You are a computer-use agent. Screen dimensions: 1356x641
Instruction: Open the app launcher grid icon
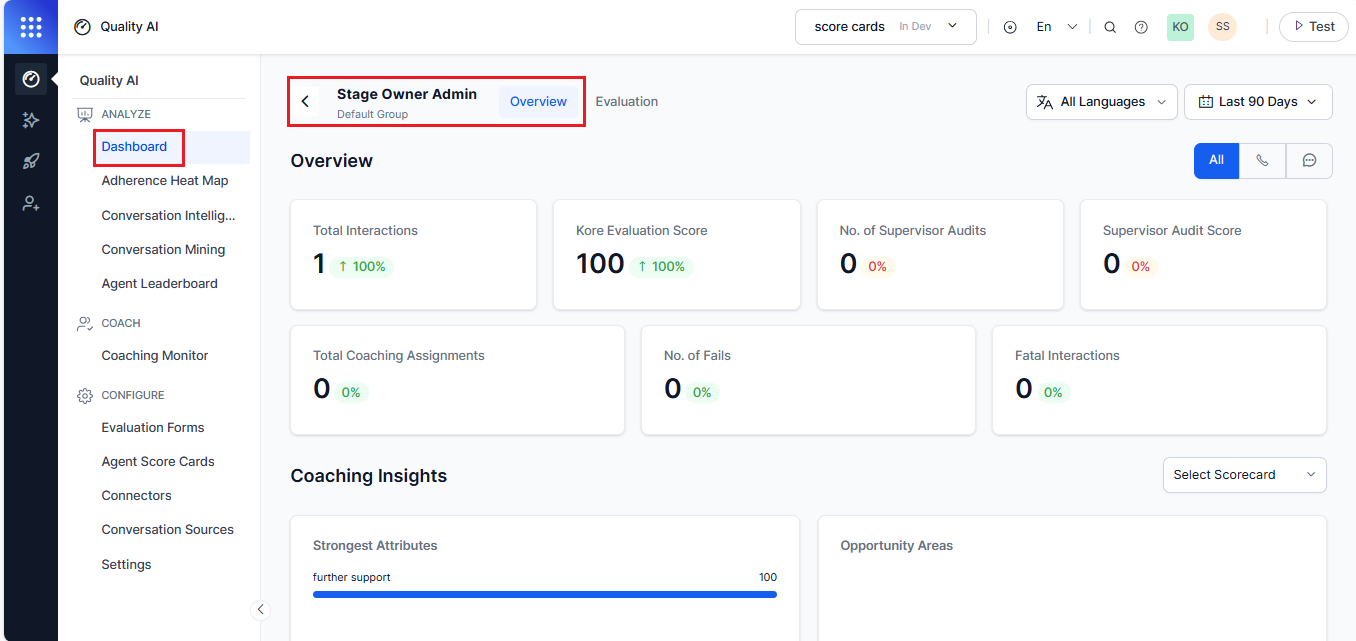30,27
